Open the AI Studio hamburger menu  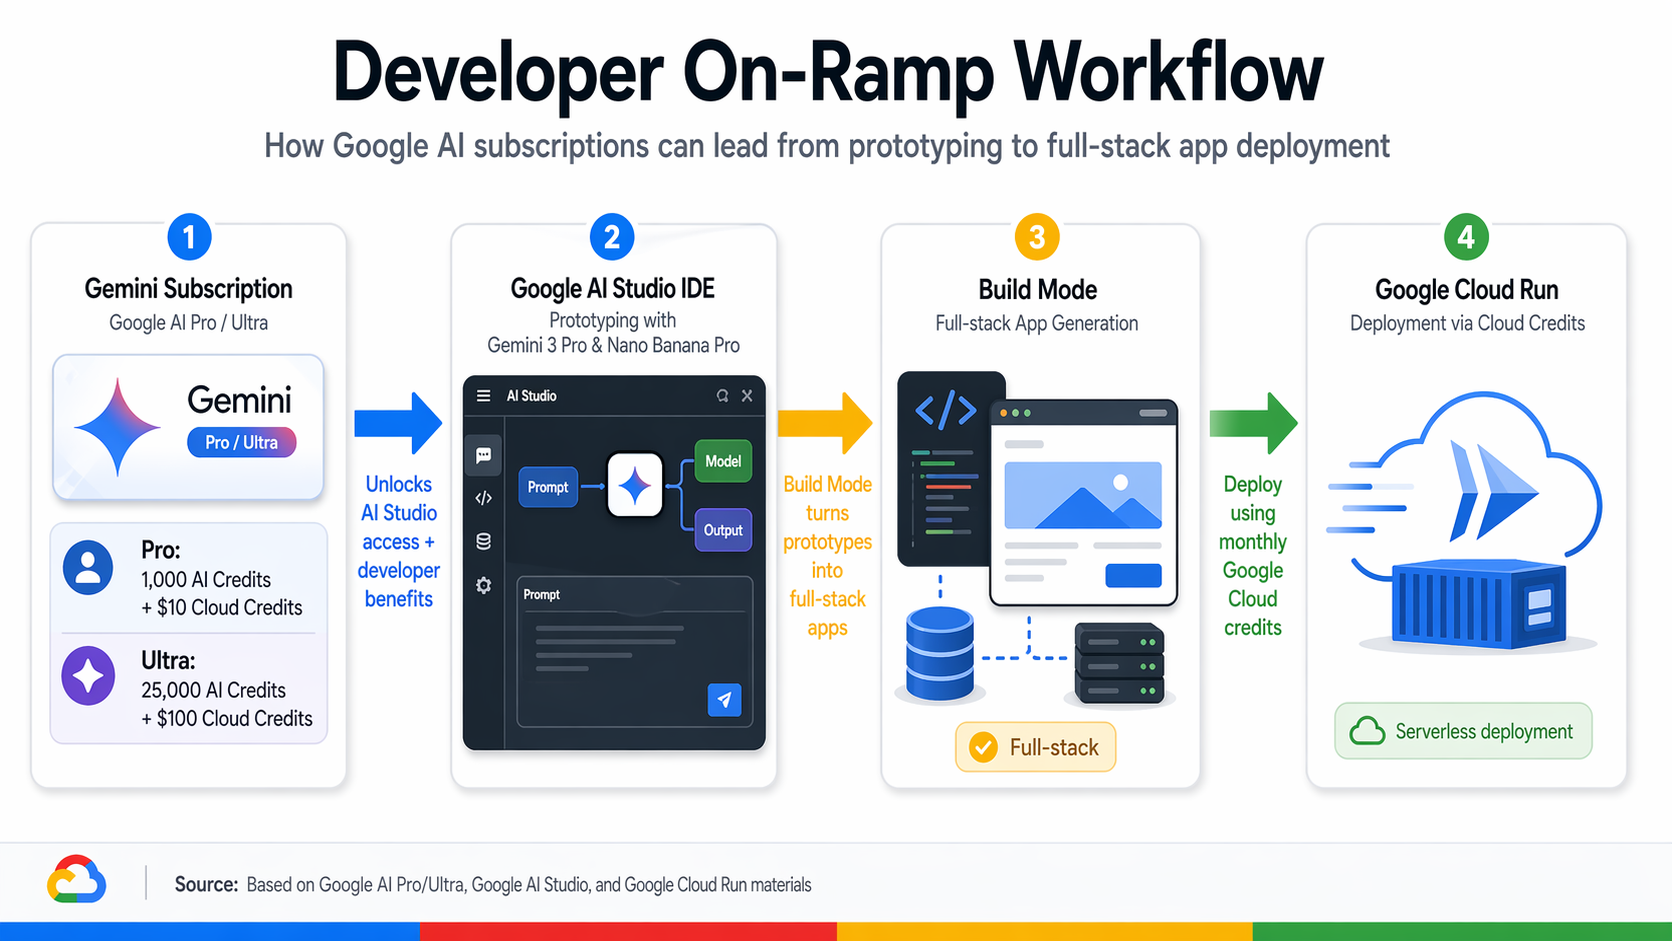point(484,395)
